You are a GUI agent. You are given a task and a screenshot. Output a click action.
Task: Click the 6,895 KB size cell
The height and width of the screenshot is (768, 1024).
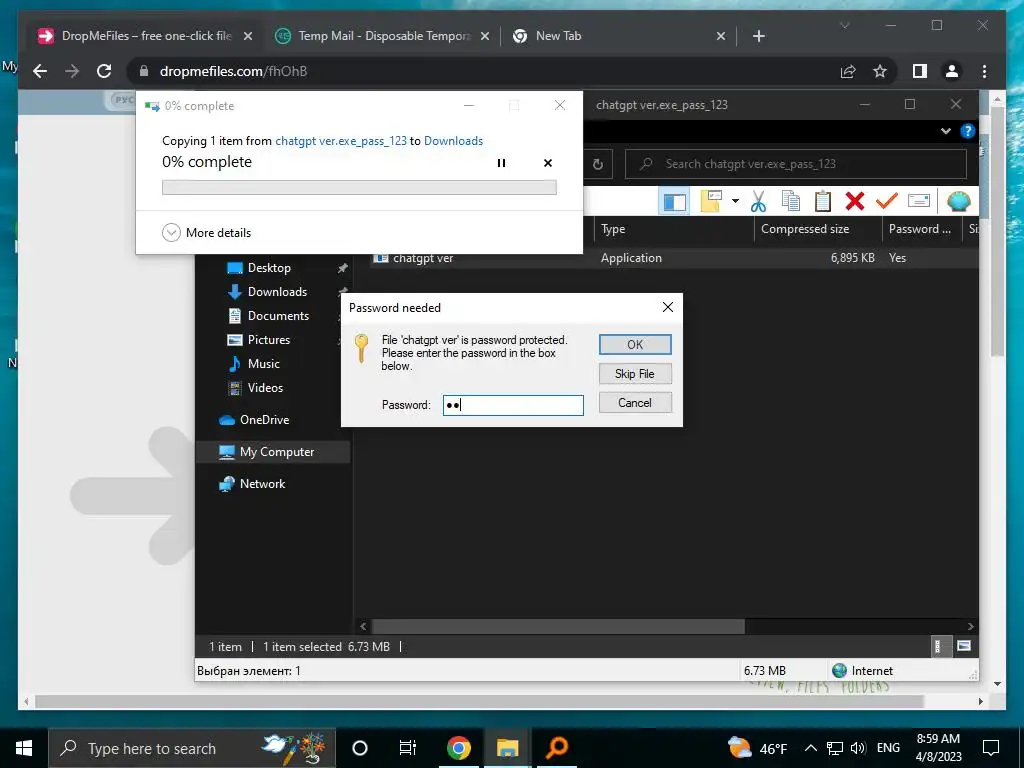(852, 258)
